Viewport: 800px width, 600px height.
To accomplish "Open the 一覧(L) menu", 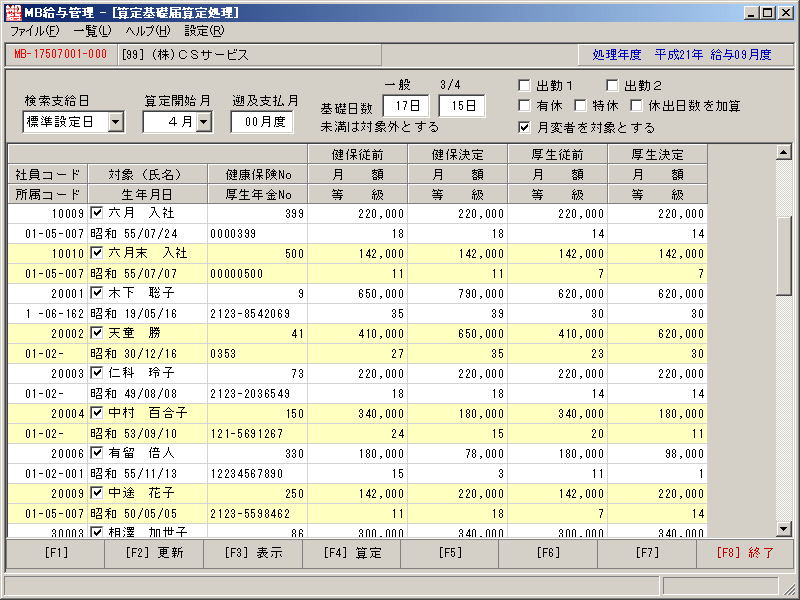I will (92, 31).
